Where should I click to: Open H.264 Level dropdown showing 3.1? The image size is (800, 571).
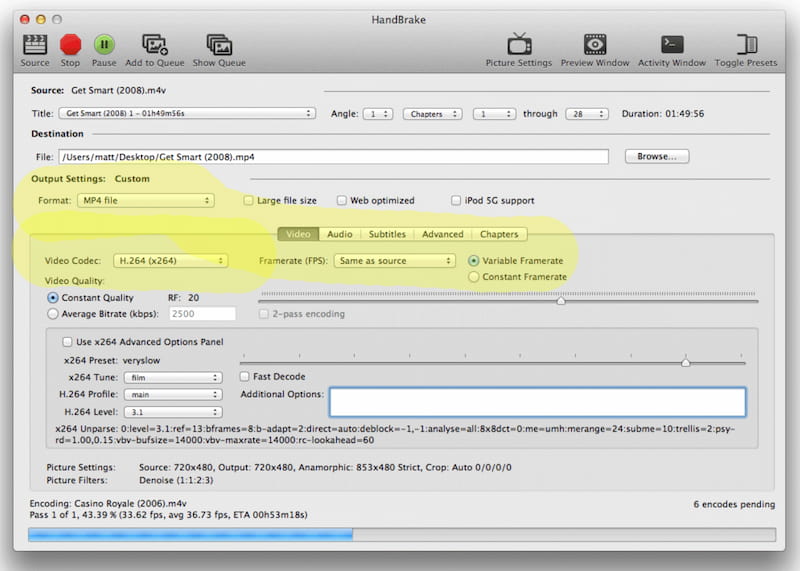coord(173,412)
